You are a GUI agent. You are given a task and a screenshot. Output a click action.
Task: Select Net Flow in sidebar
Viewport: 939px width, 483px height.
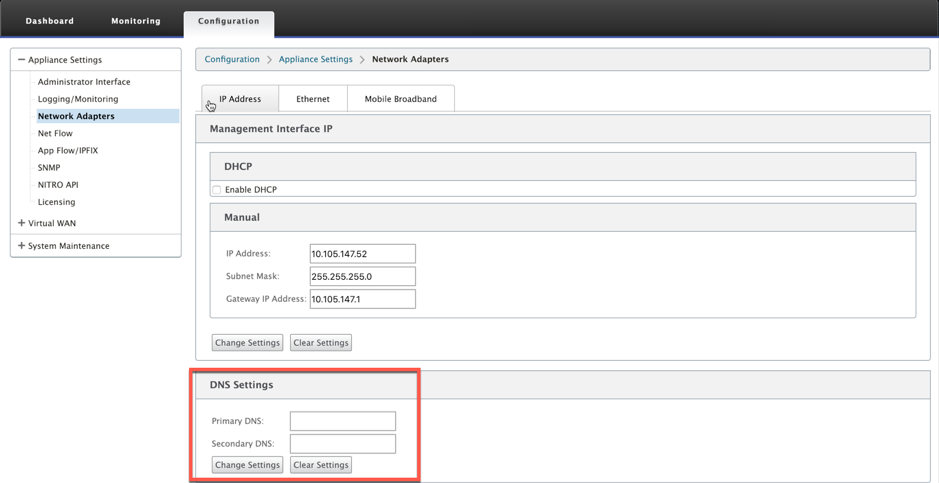(x=55, y=133)
